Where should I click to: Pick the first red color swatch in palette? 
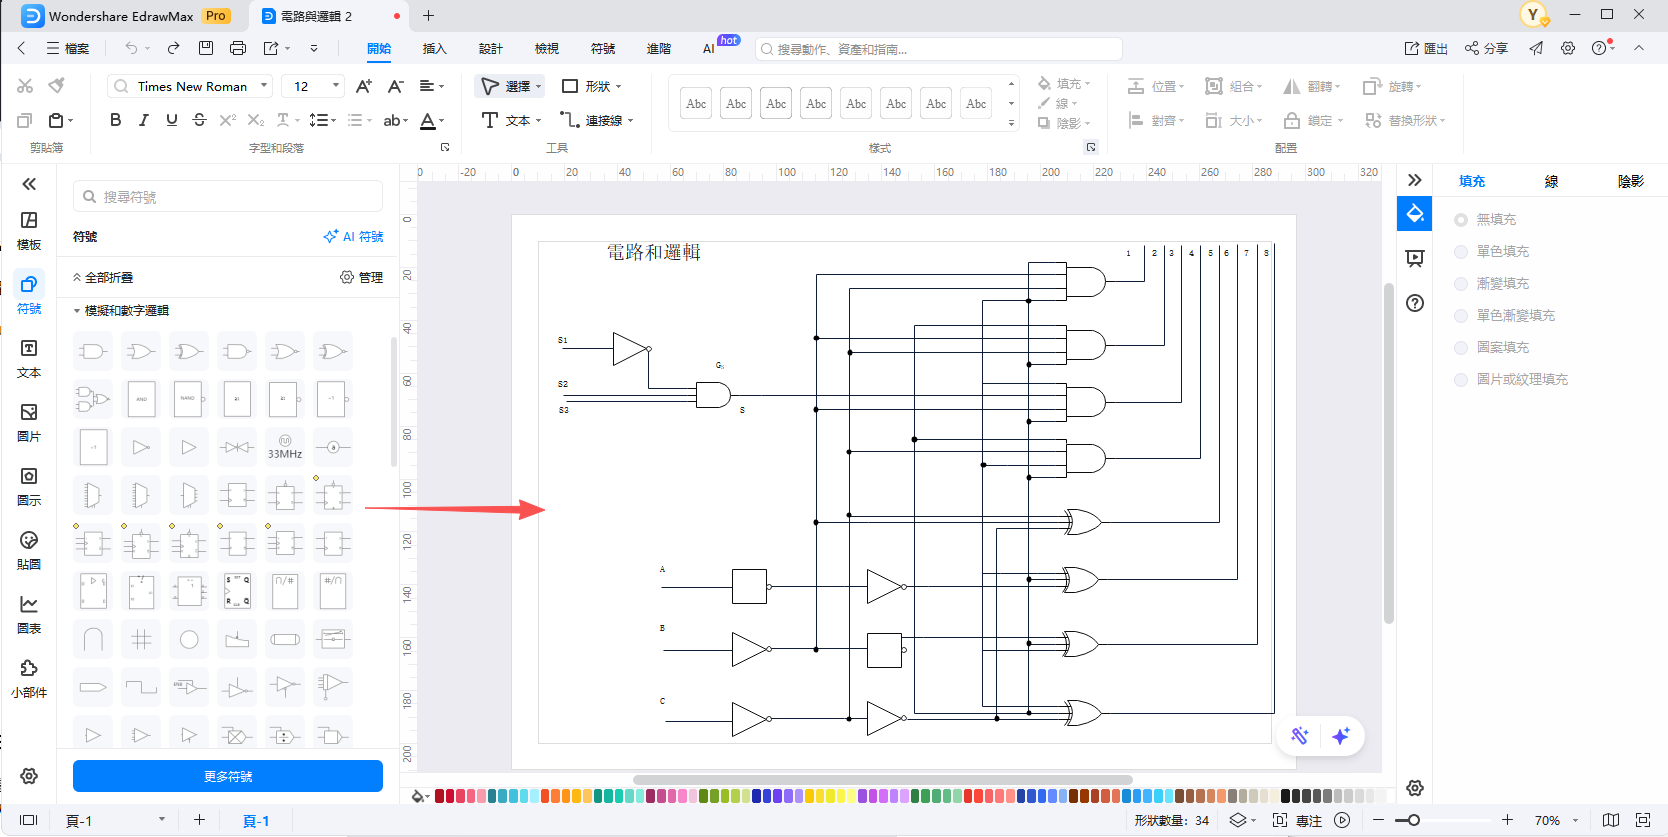[439, 796]
